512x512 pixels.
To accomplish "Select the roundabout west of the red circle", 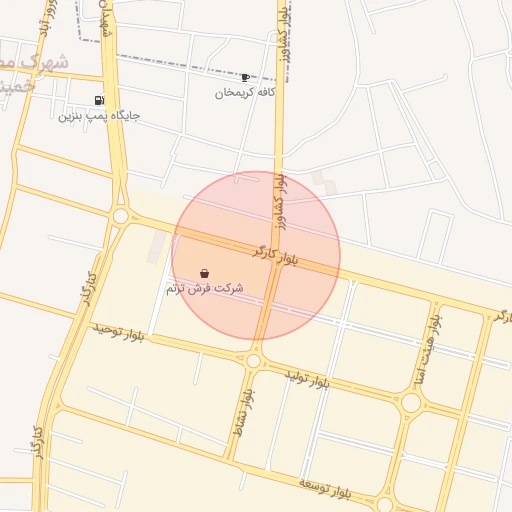I will click(121, 216).
